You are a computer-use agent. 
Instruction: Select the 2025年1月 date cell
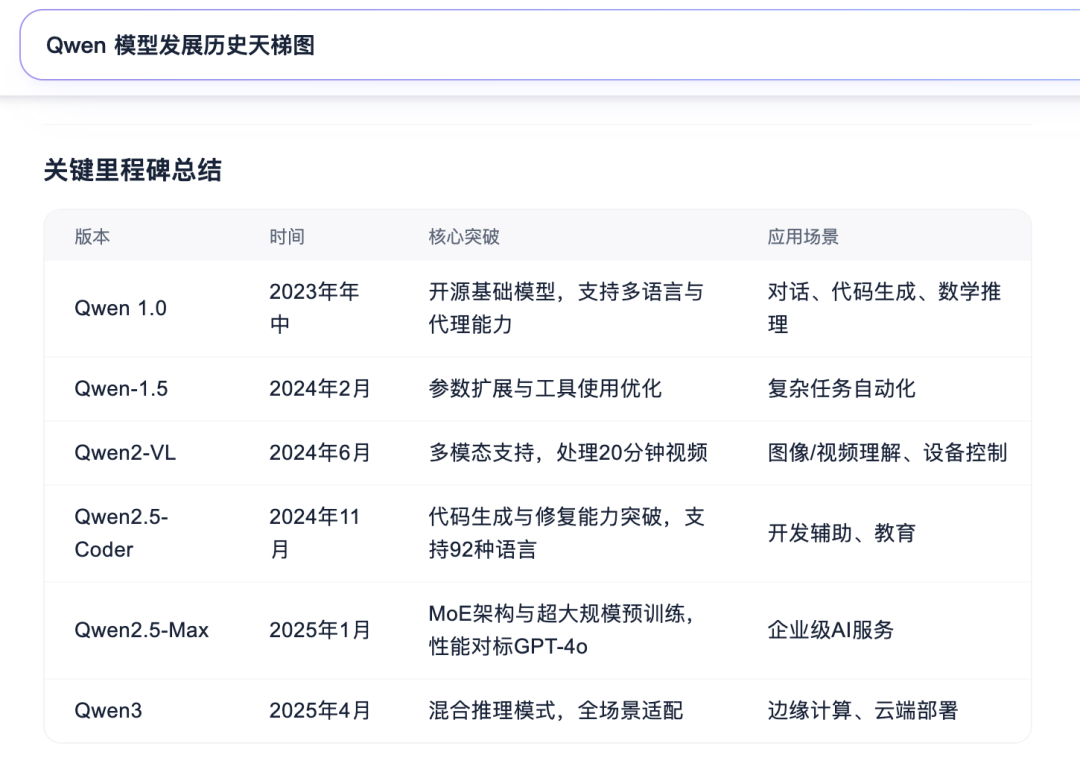pos(320,629)
